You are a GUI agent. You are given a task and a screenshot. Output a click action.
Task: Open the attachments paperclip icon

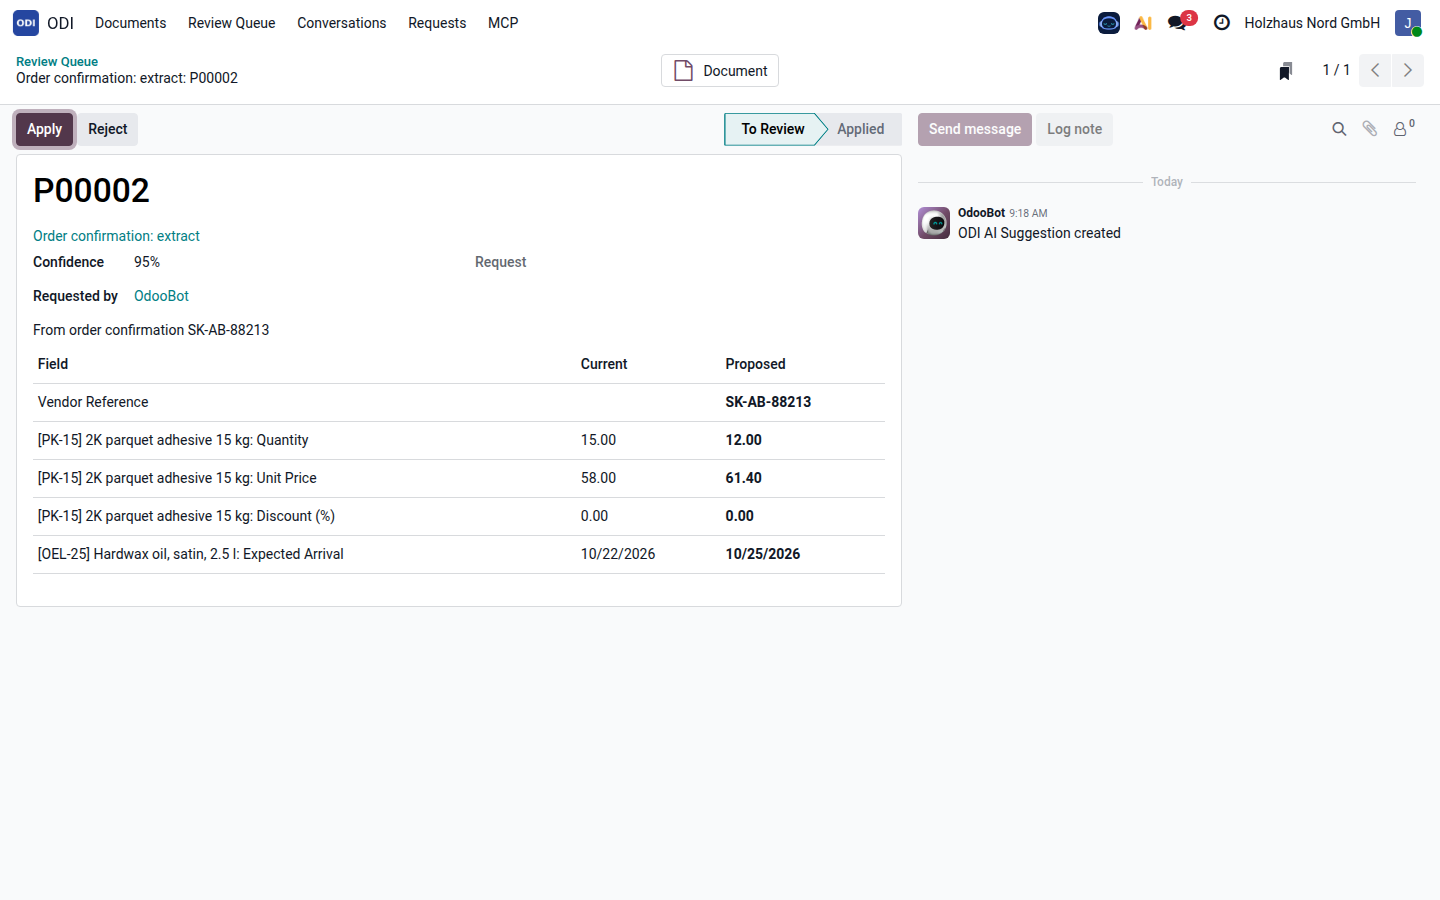[x=1370, y=129]
